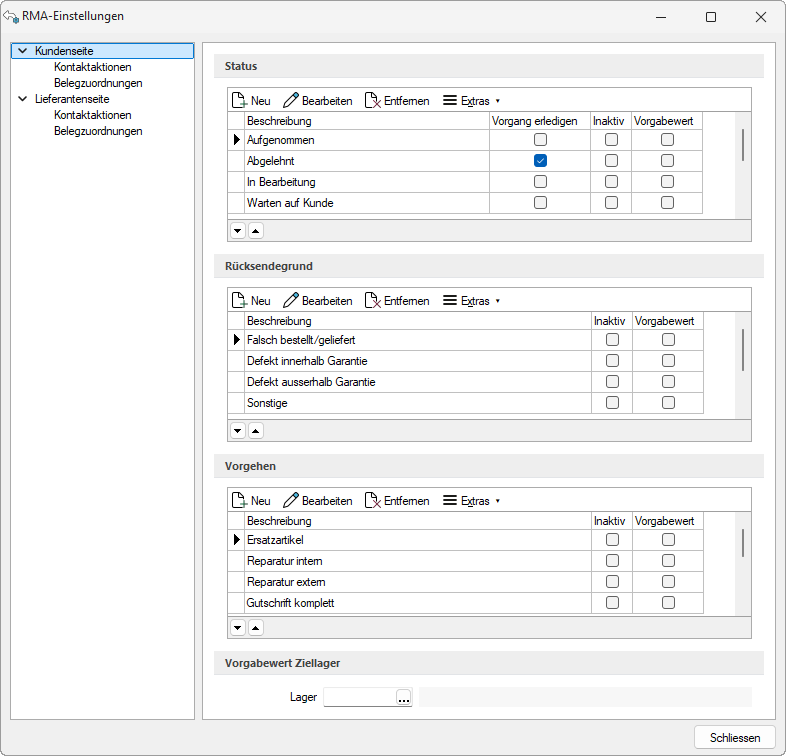Check Vorgabewert for Falsch bestellt/geliefert
Image resolution: width=786 pixels, height=756 pixels.
[x=667, y=340]
